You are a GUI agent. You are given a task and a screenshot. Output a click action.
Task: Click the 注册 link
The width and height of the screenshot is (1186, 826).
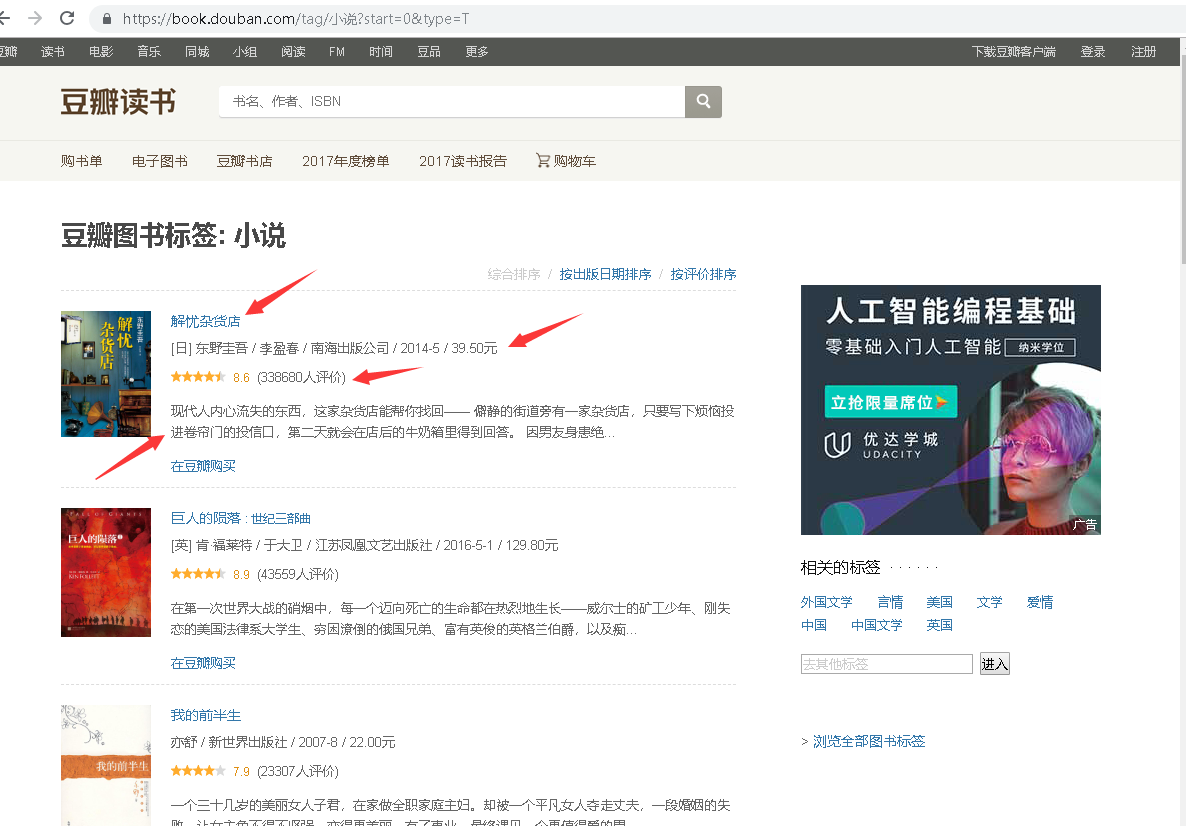pos(1144,51)
